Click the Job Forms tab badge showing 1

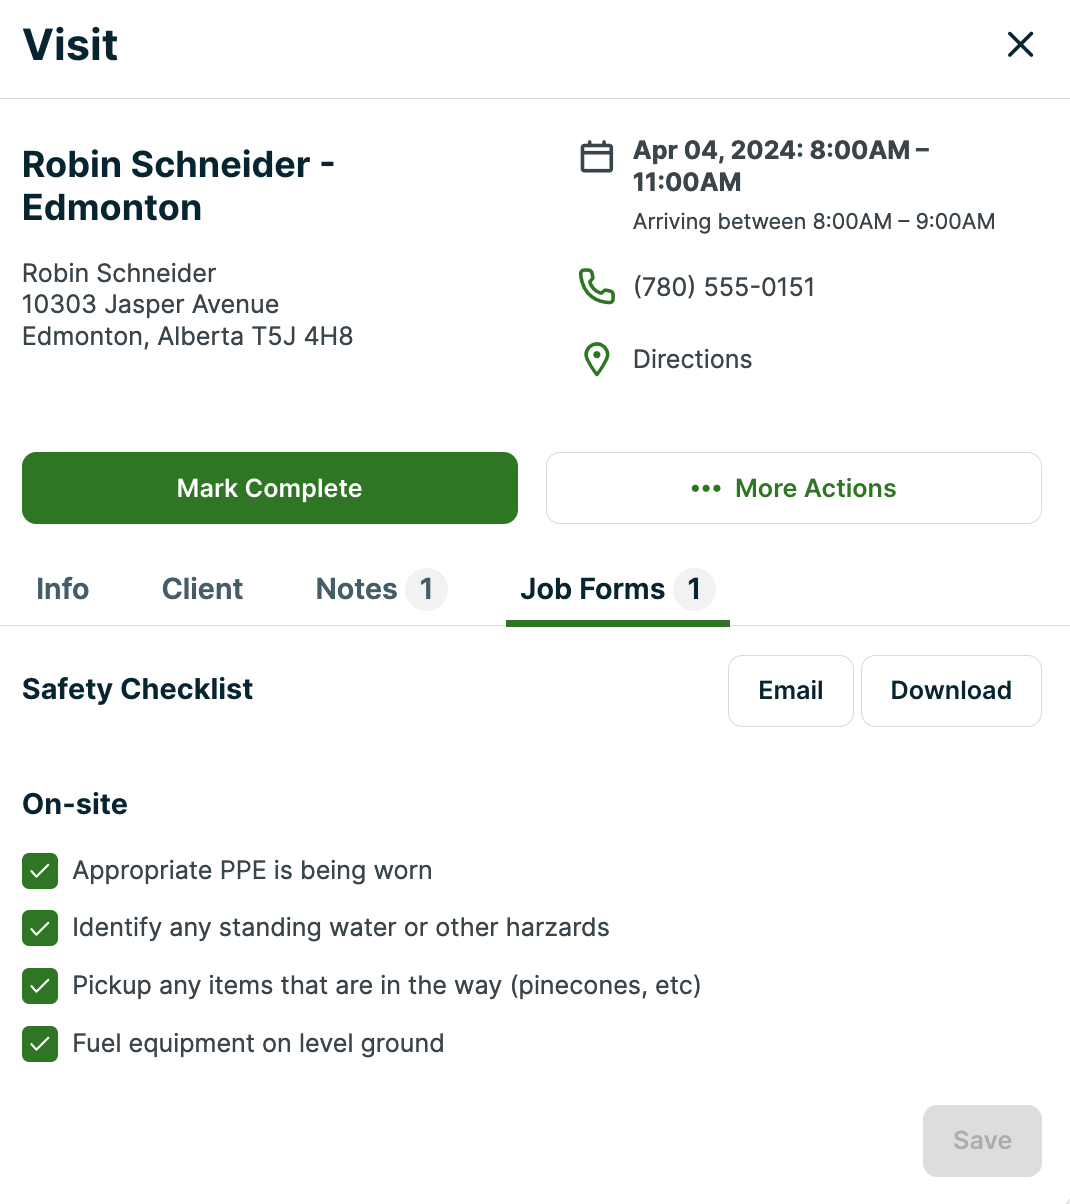pyautogui.click(x=695, y=589)
